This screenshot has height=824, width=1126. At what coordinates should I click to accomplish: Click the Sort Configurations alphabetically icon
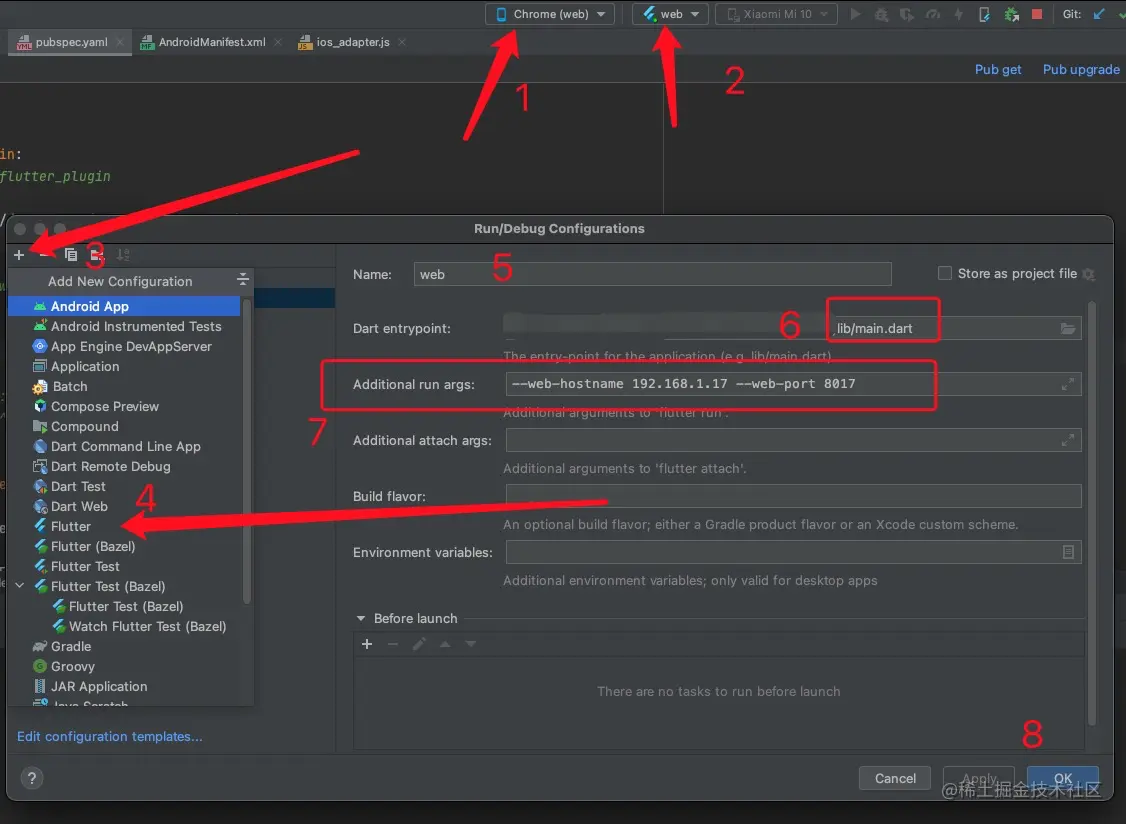point(124,254)
